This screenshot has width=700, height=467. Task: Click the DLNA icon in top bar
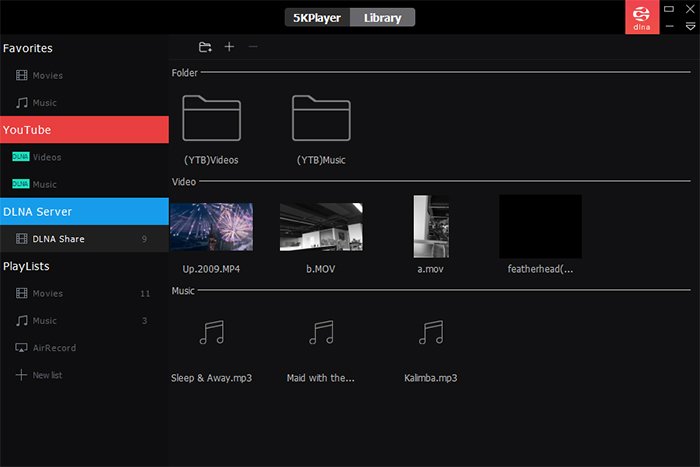(x=642, y=17)
